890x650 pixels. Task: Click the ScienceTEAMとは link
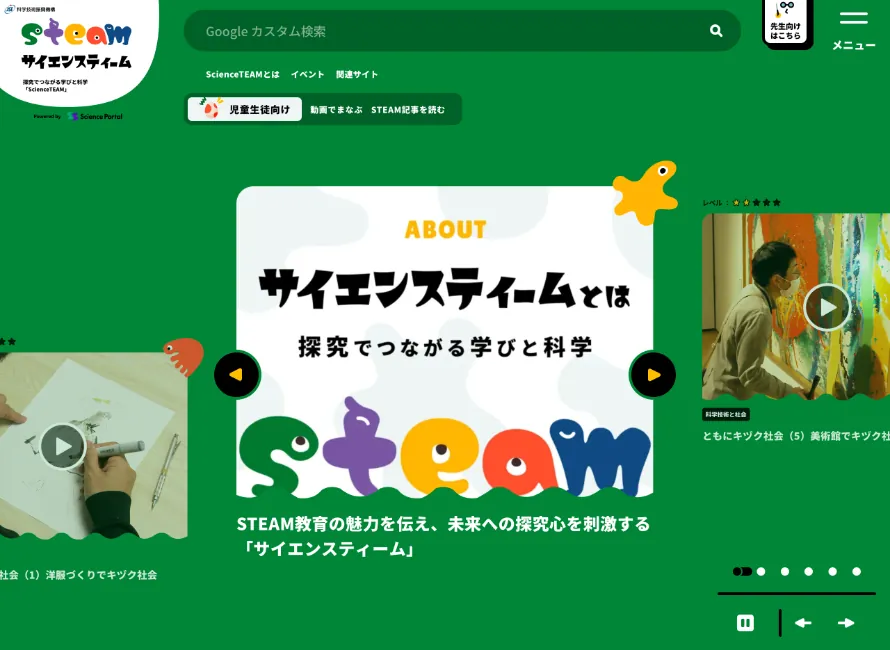pyautogui.click(x=243, y=75)
